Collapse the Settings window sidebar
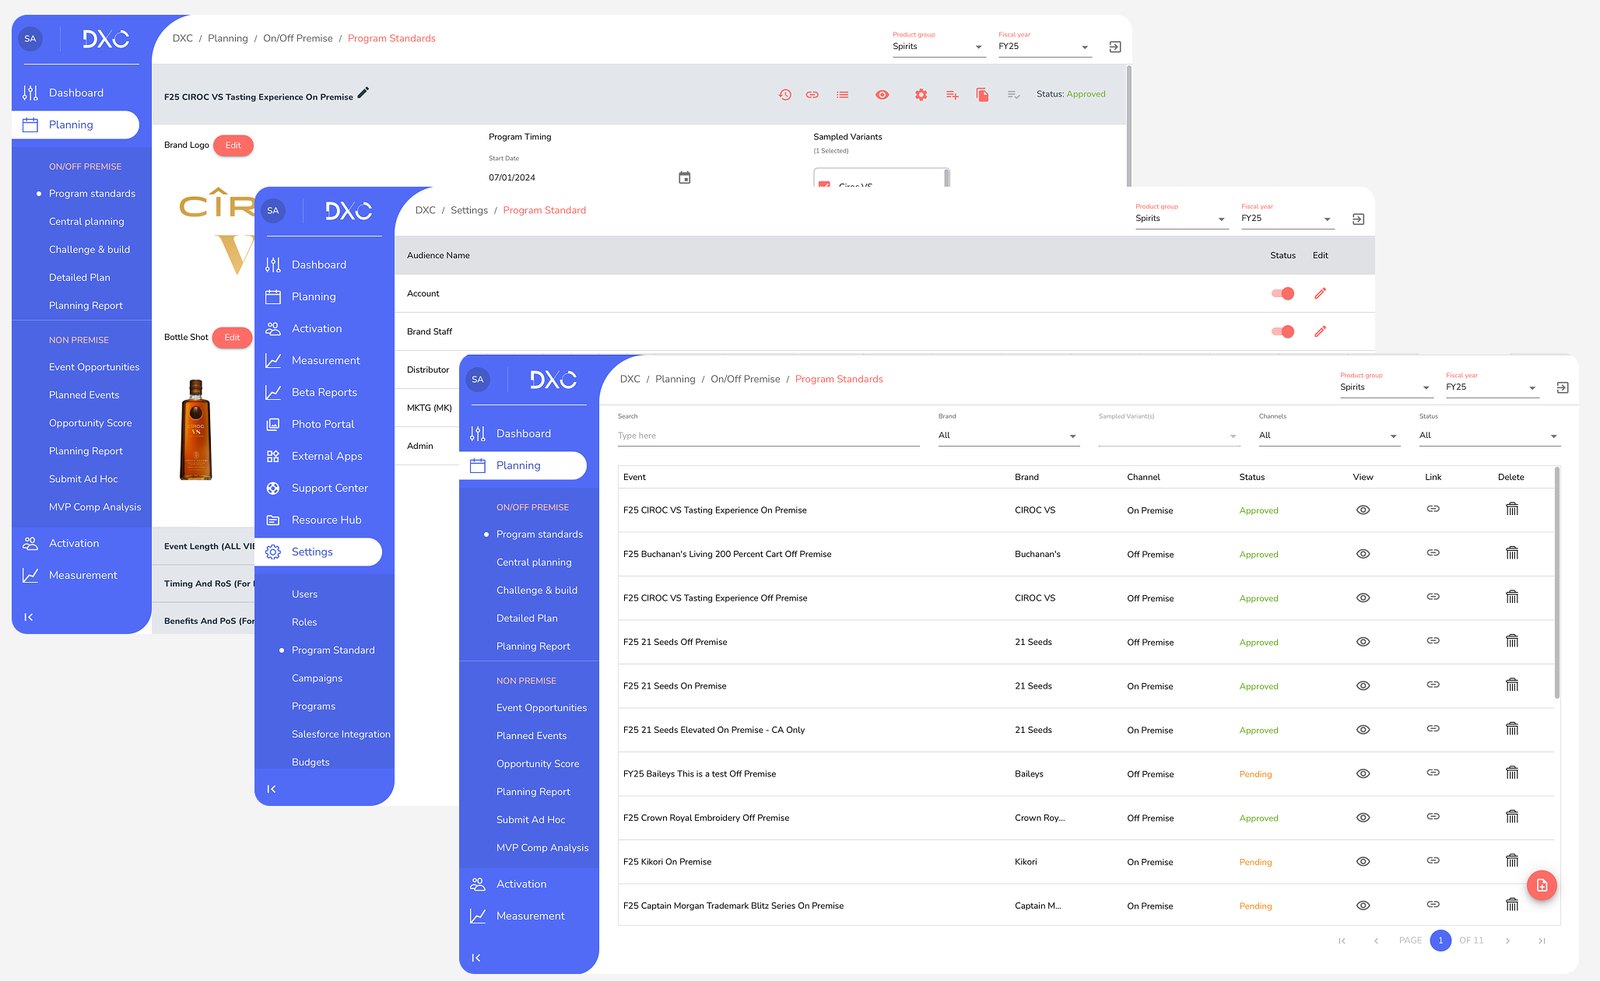1600x981 pixels. 271,790
